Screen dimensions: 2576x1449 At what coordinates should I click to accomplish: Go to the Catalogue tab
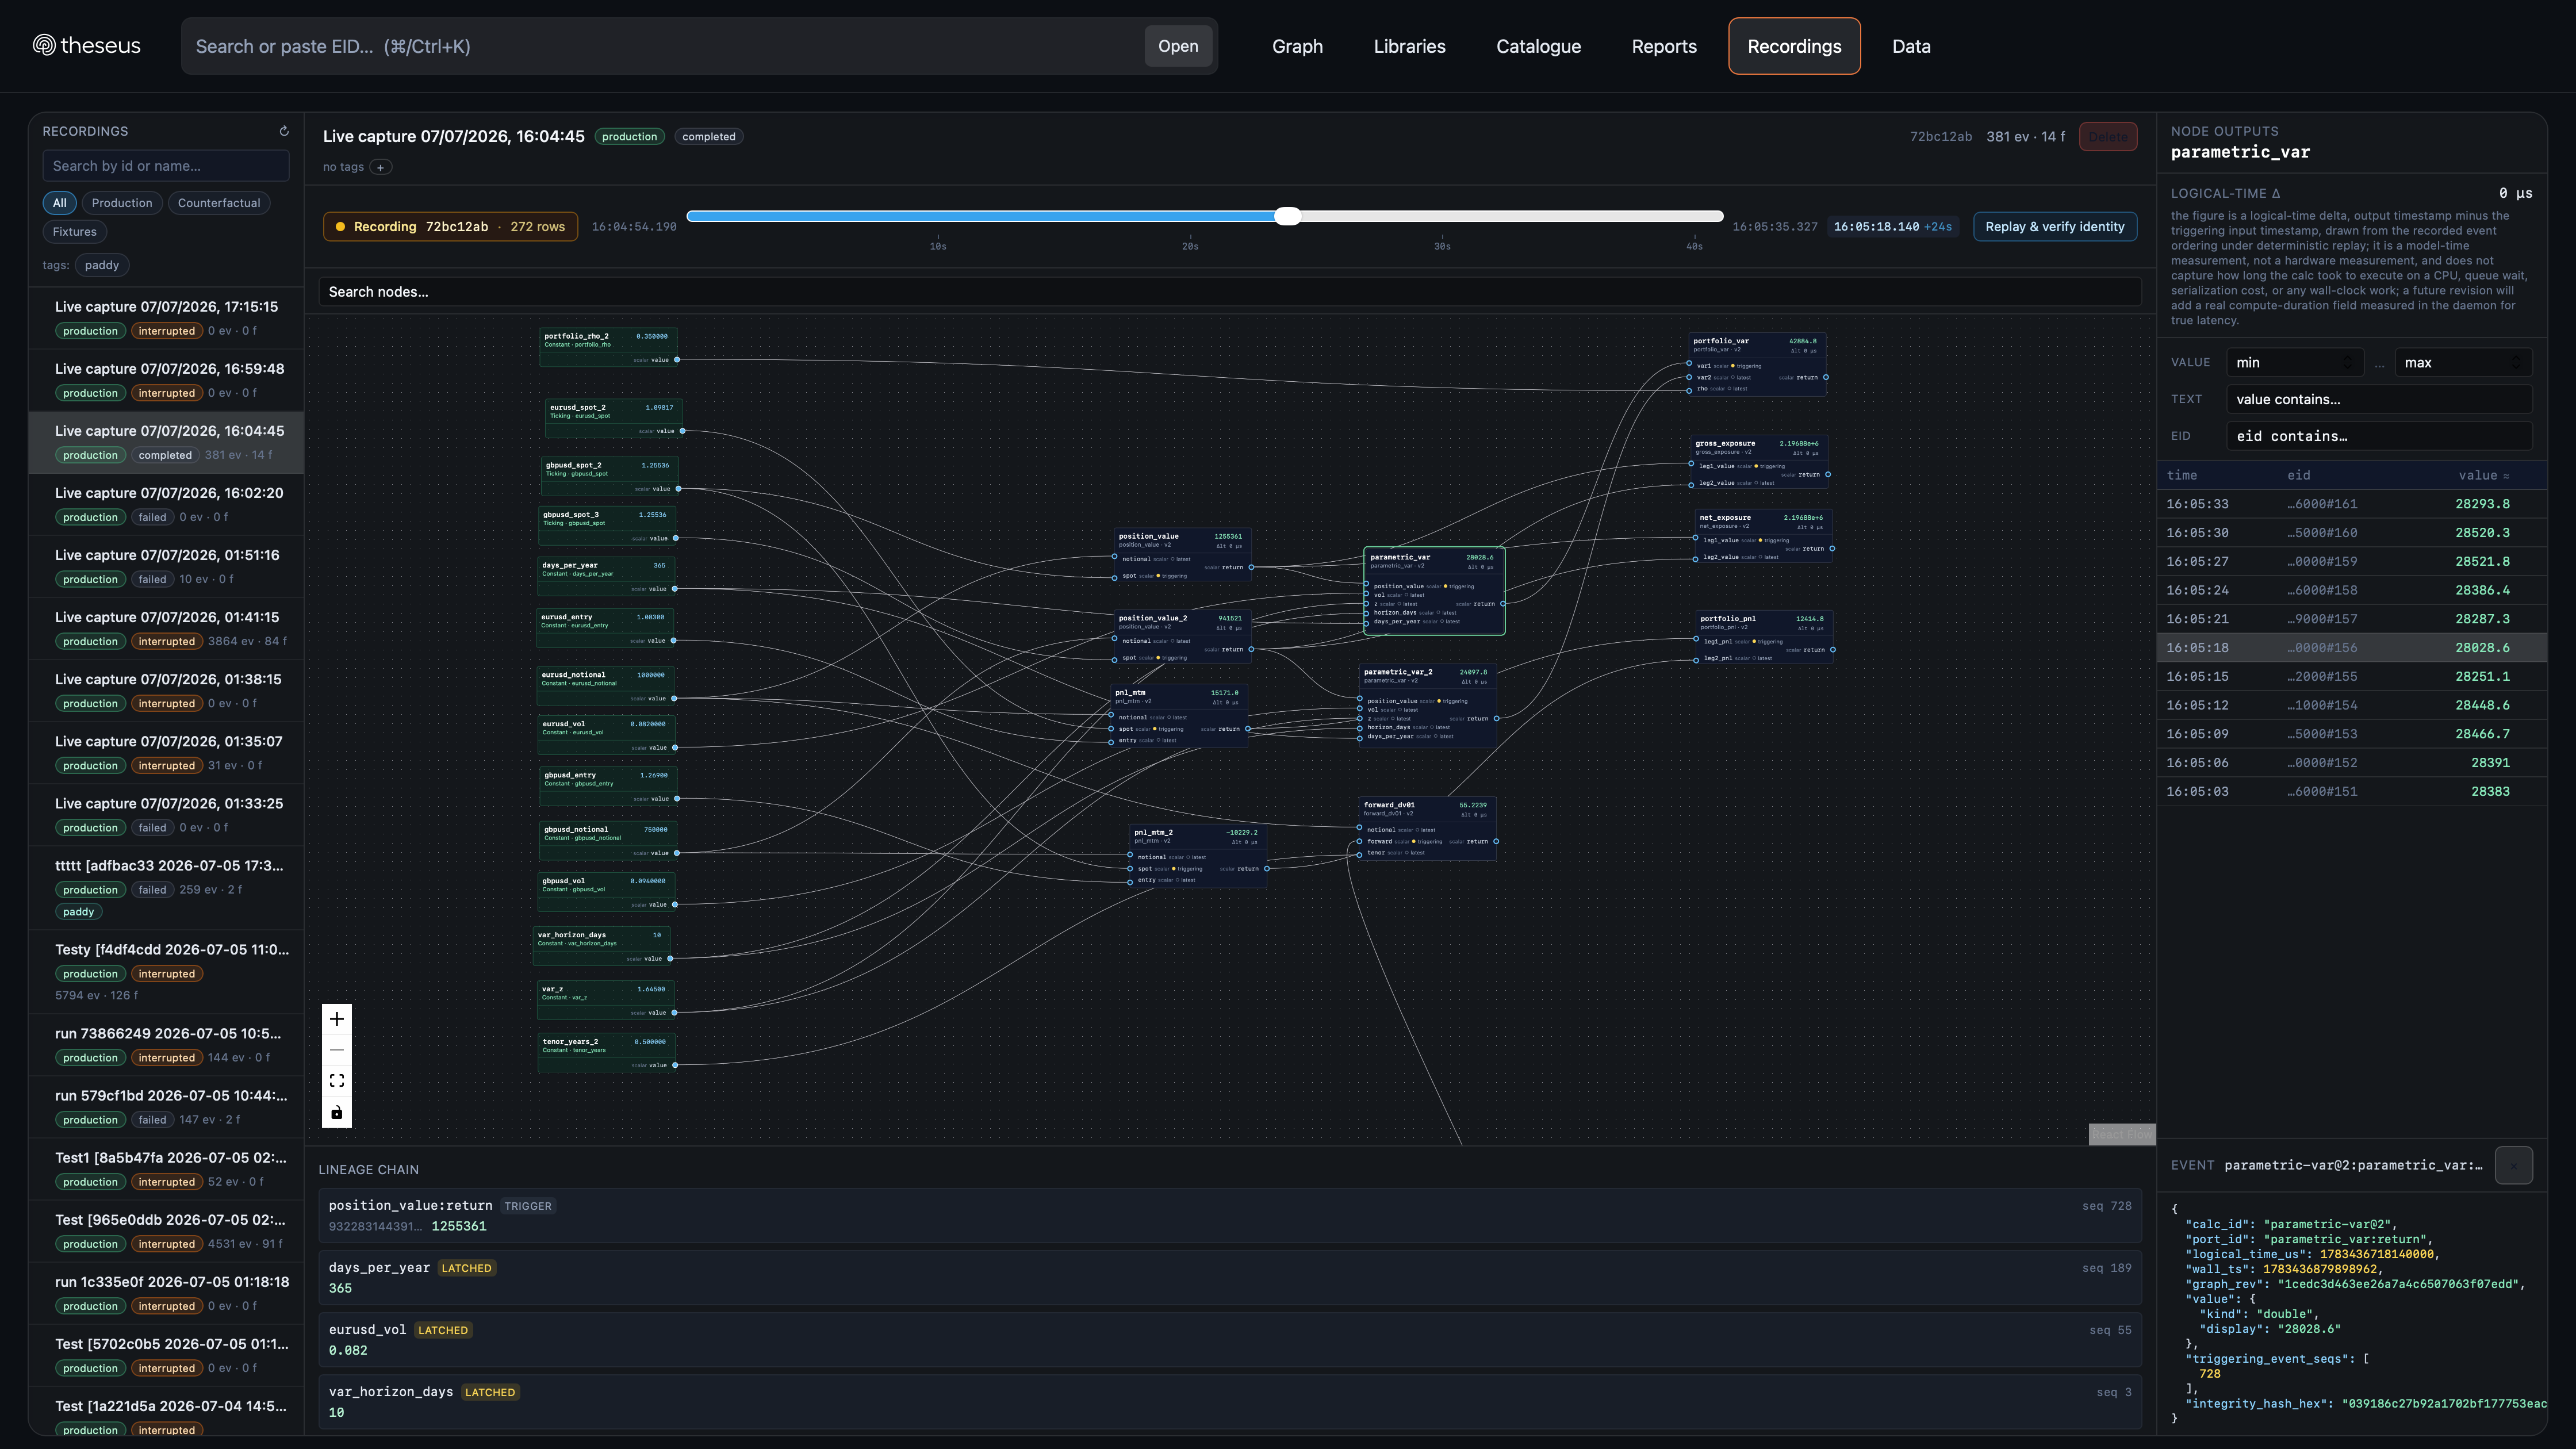[1538, 46]
